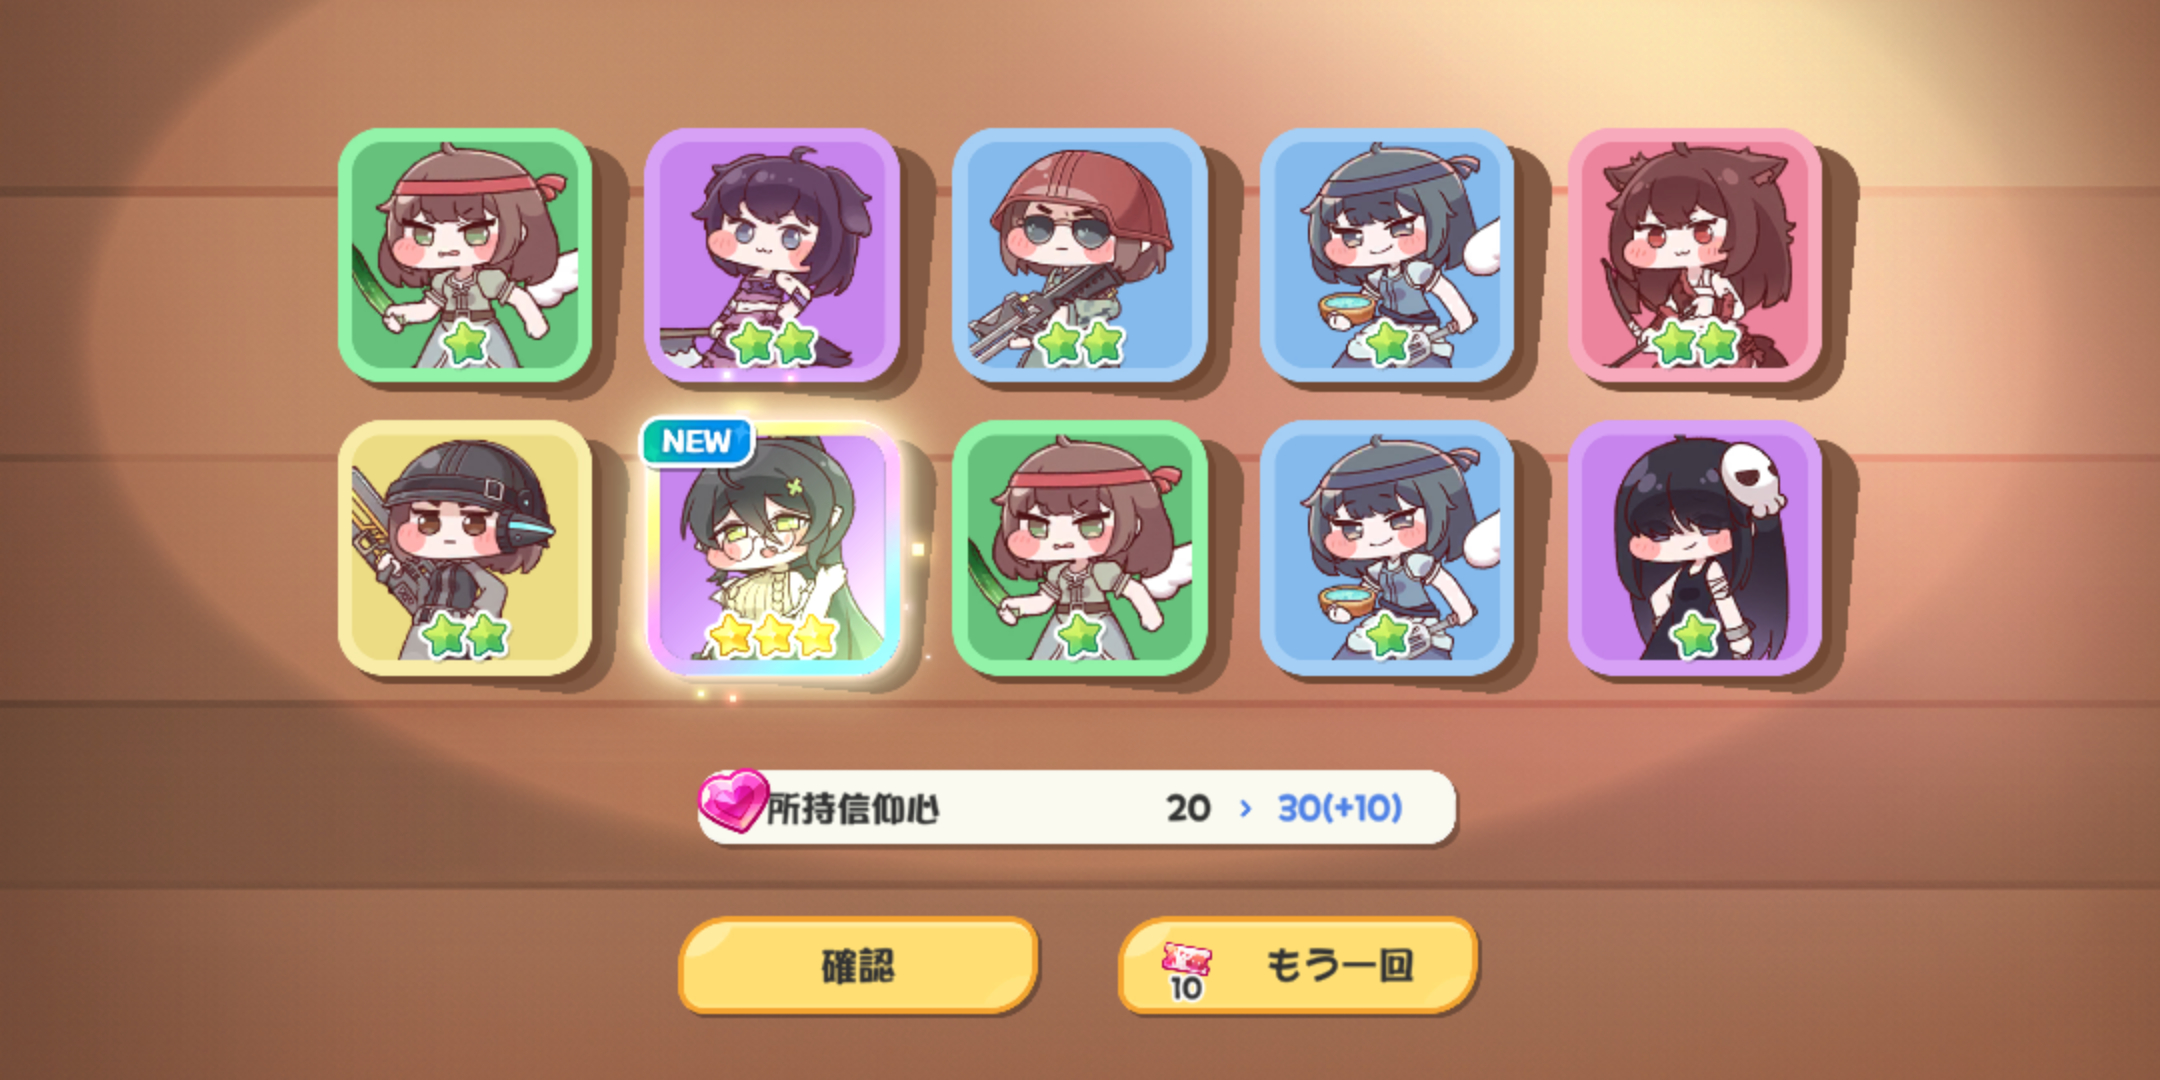Viewport: 2160px width, 1080px height.
Task: Click the 確認 confirm button
Action: [x=858, y=966]
